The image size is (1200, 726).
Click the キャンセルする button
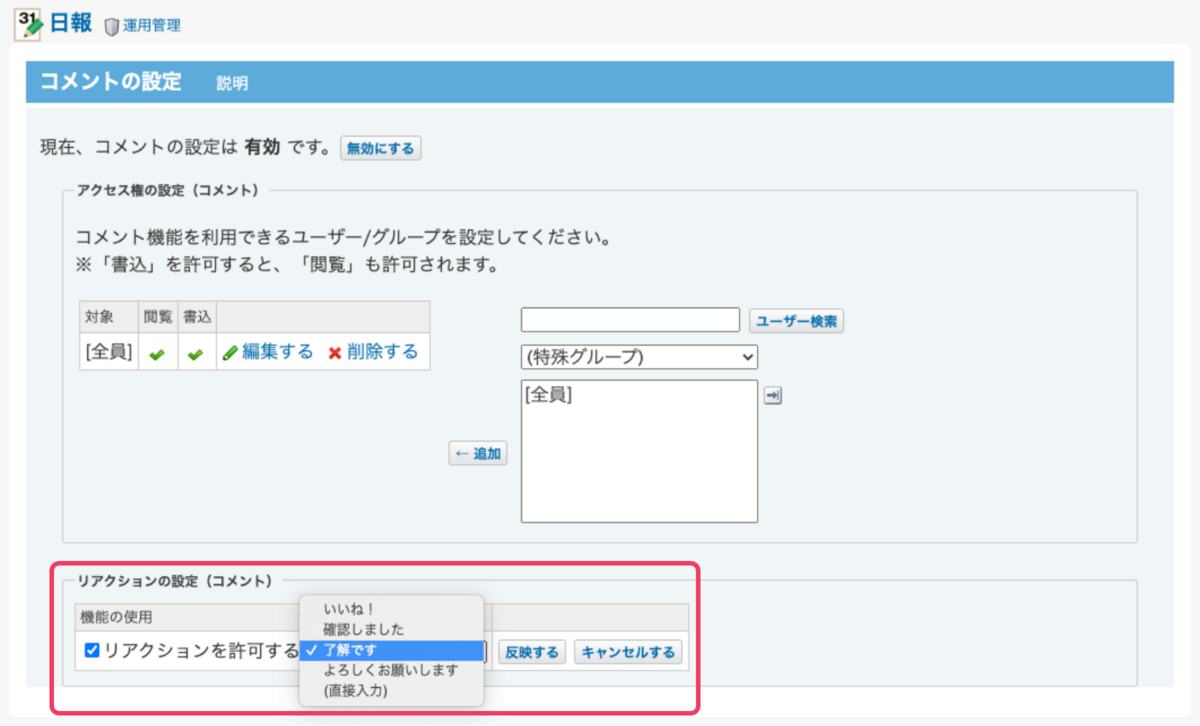629,652
